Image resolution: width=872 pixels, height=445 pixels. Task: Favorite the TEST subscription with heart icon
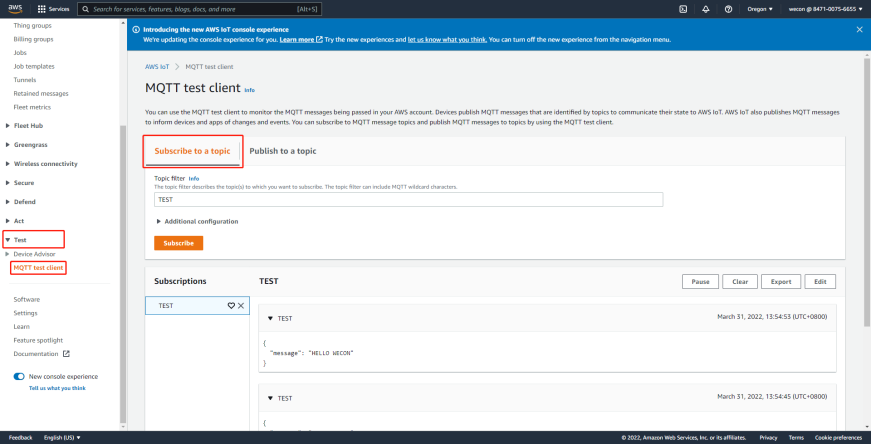tap(231, 306)
